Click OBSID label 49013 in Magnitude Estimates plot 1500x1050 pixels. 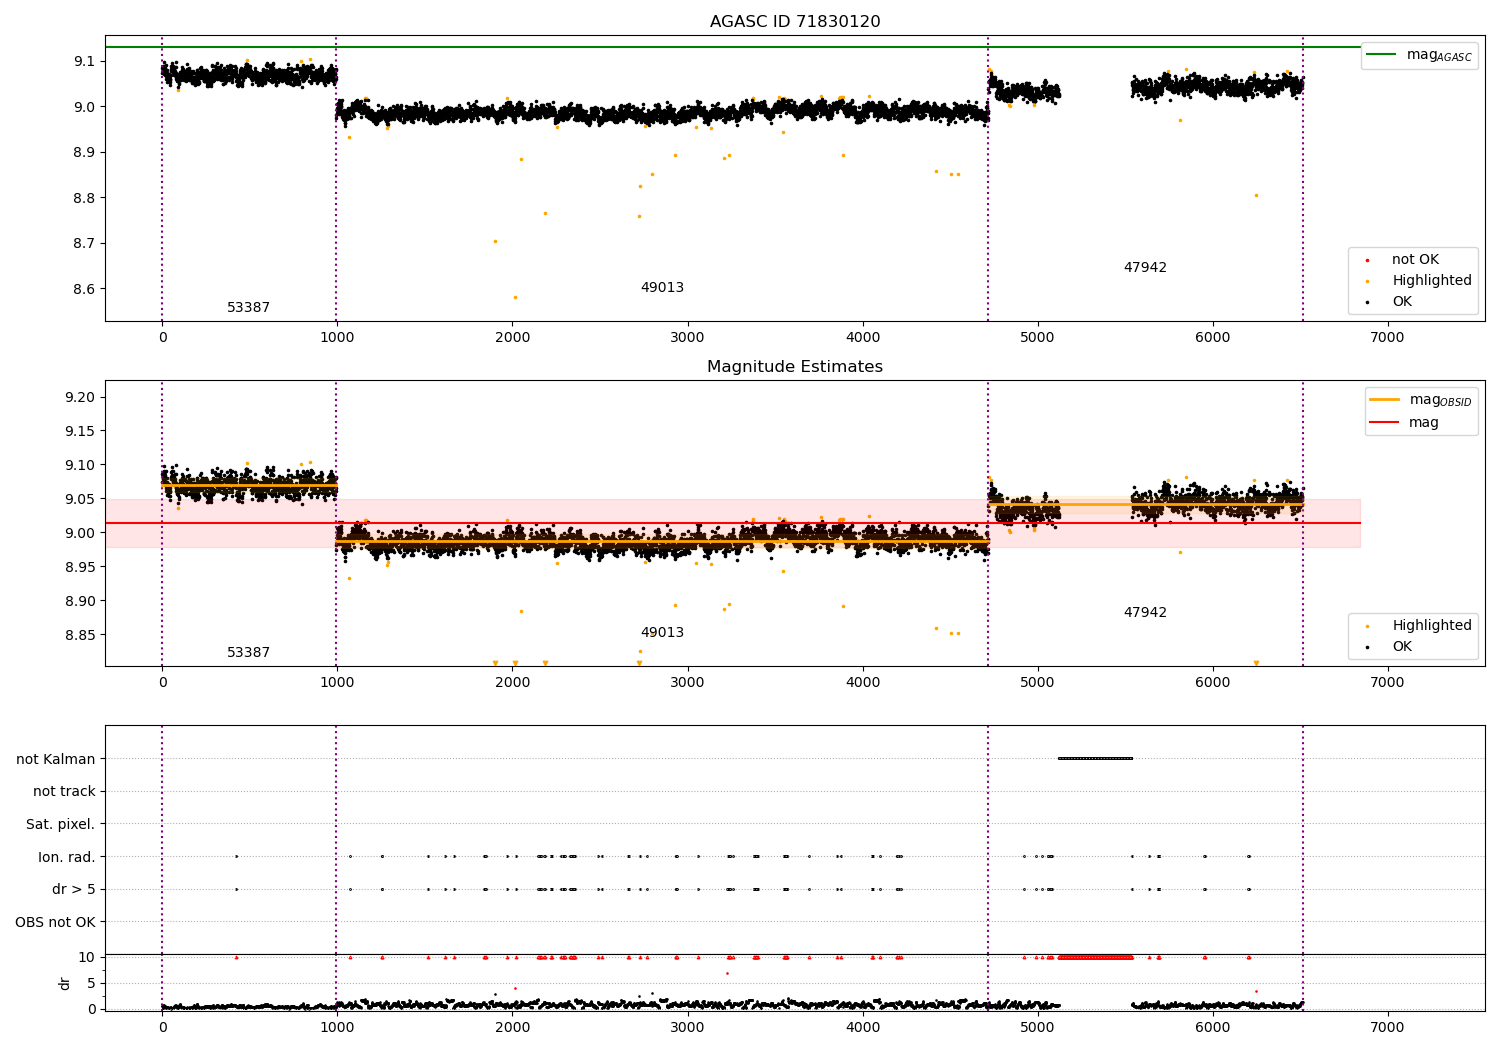[662, 633]
